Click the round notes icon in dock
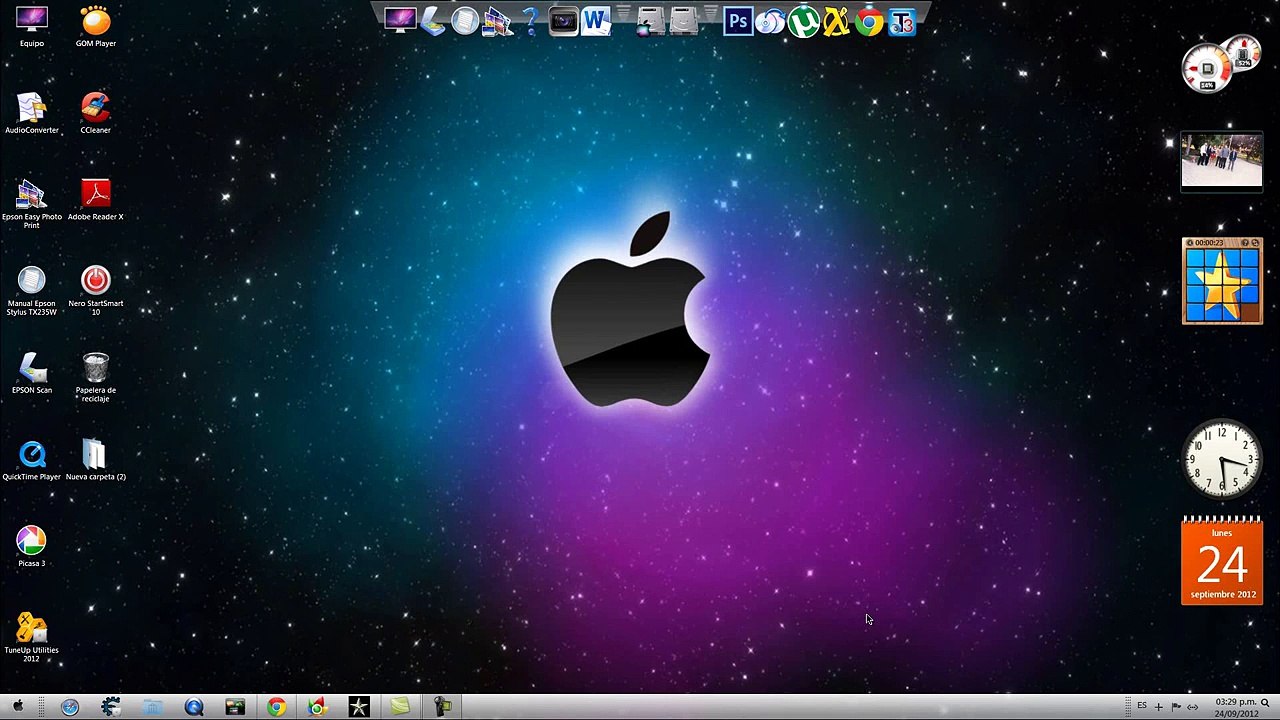The height and width of the screenshot is (720, 1280). (x=465, y=20)
